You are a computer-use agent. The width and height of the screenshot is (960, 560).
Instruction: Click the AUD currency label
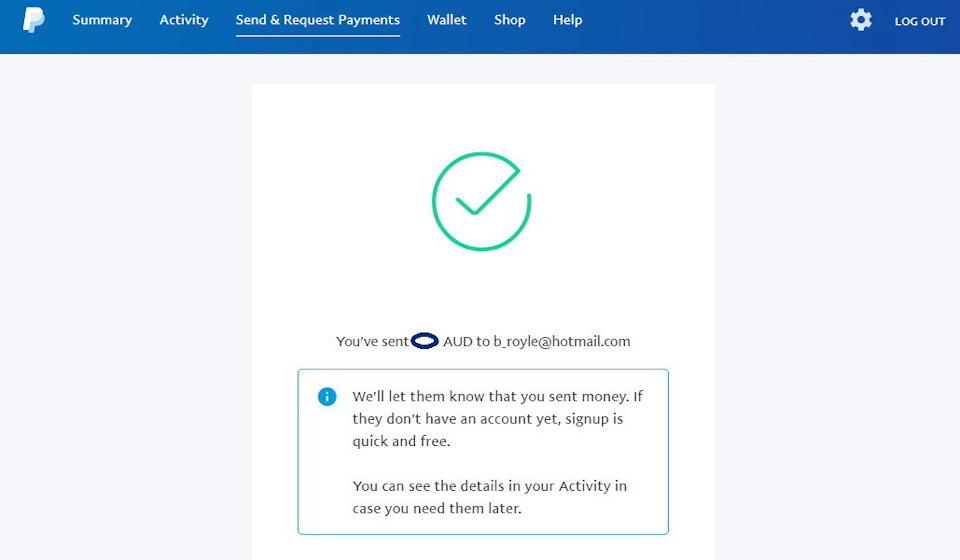click(x=457, y=341)
